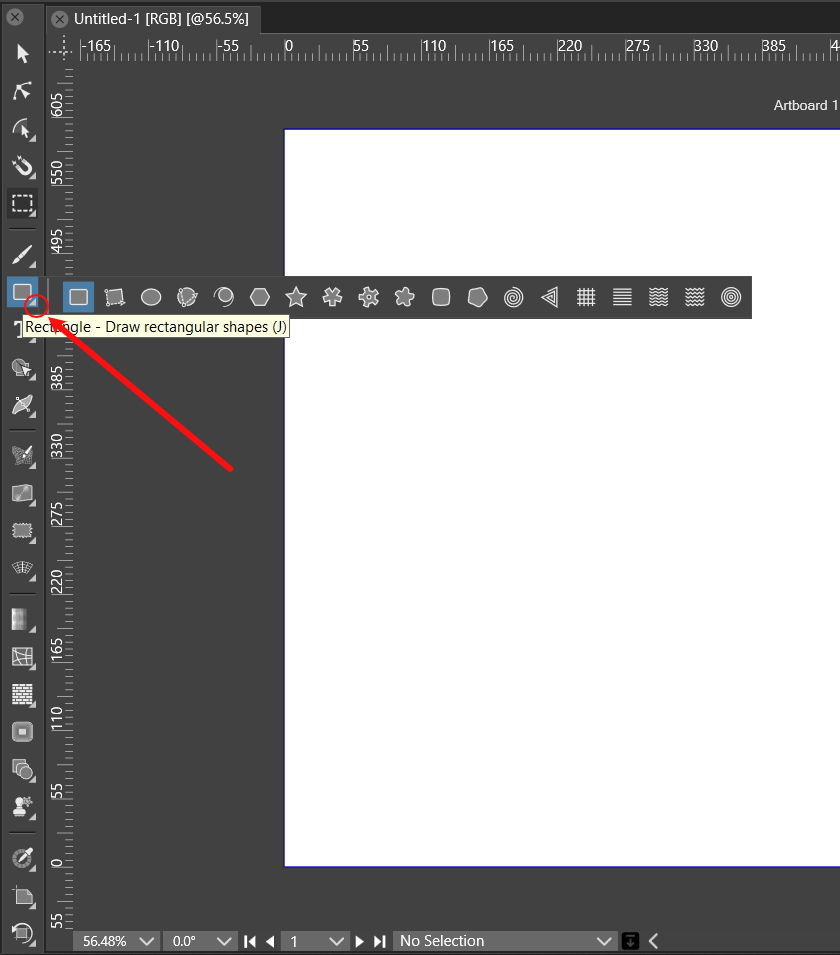Jump to the first artboard page
The height and width of the screenshot is (955, 840).
tap(250, 941)
